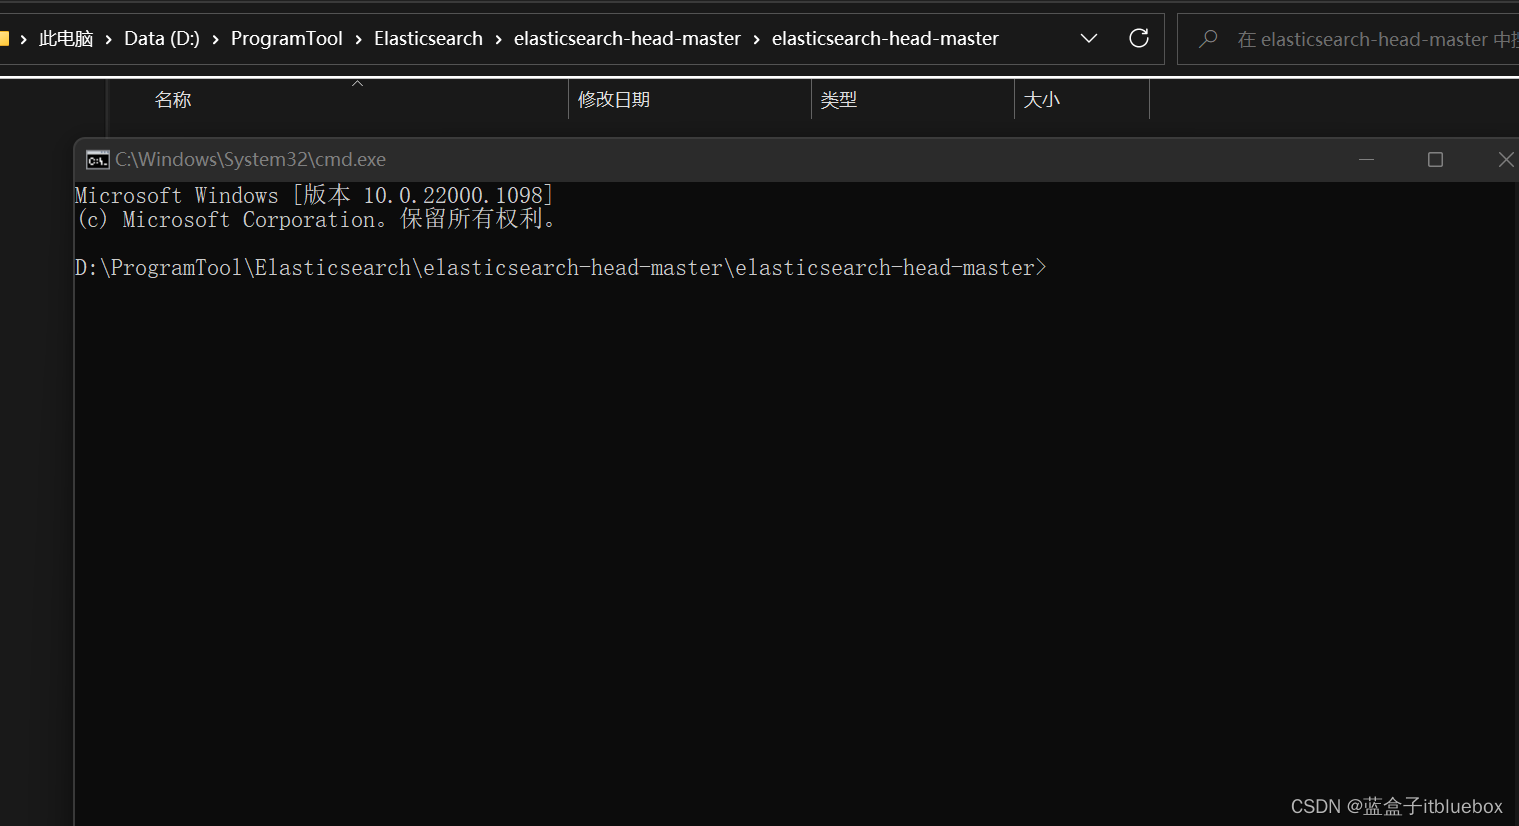Screen dimensions: 1519x826
Task: Sort files by 修改日期 column
Action: pyautogui.click(x=614, y=100)
